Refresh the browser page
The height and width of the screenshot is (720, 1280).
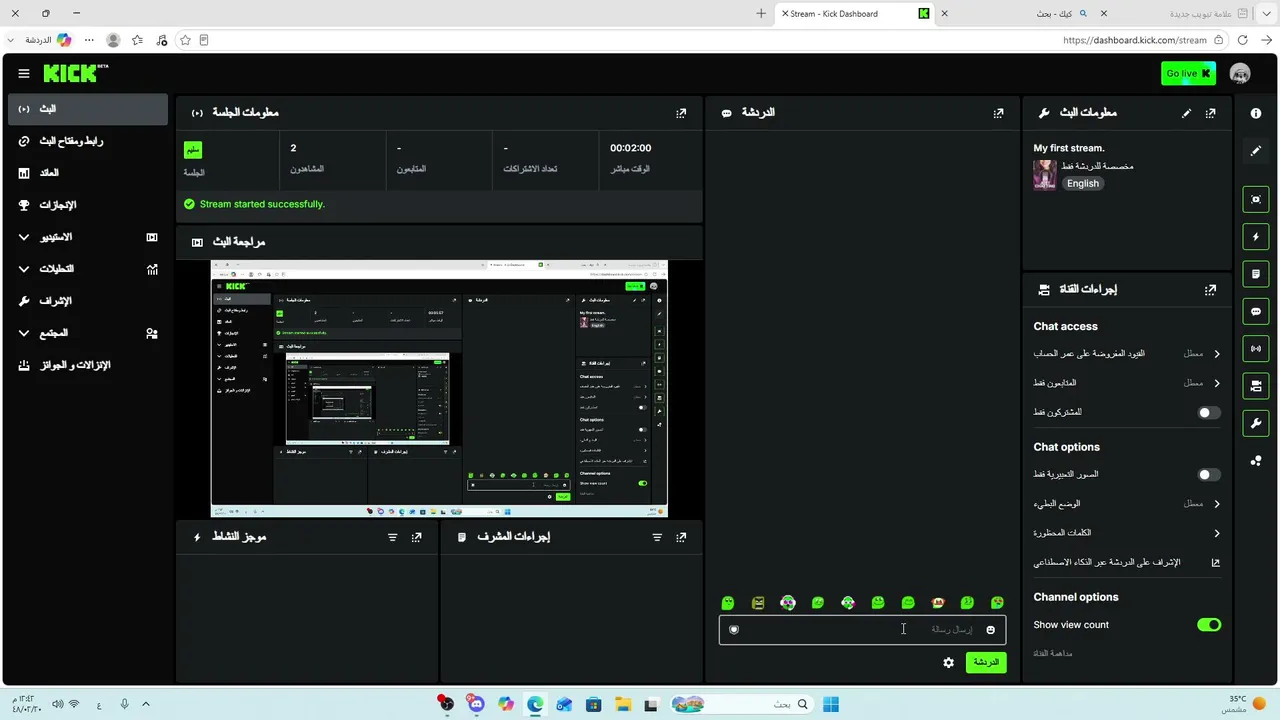(1243, 40)
